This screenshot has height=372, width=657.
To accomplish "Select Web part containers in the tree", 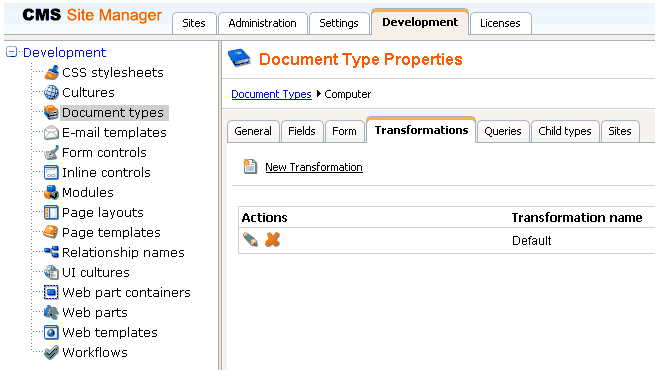I will coord(126,292).
